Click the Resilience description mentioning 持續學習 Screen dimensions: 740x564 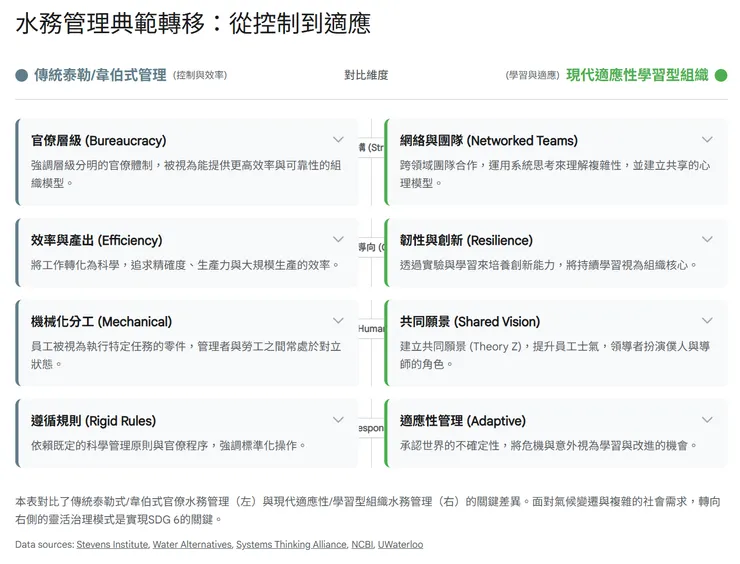[548, 265]
